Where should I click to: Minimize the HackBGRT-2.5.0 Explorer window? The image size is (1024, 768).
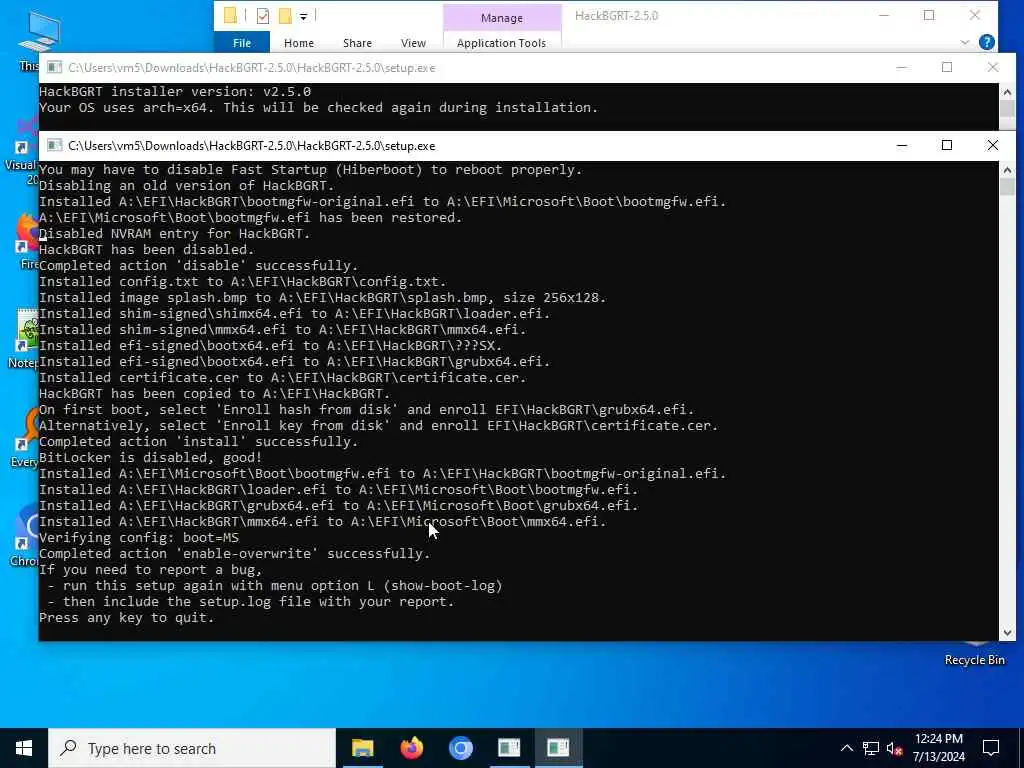coord(884,16)
